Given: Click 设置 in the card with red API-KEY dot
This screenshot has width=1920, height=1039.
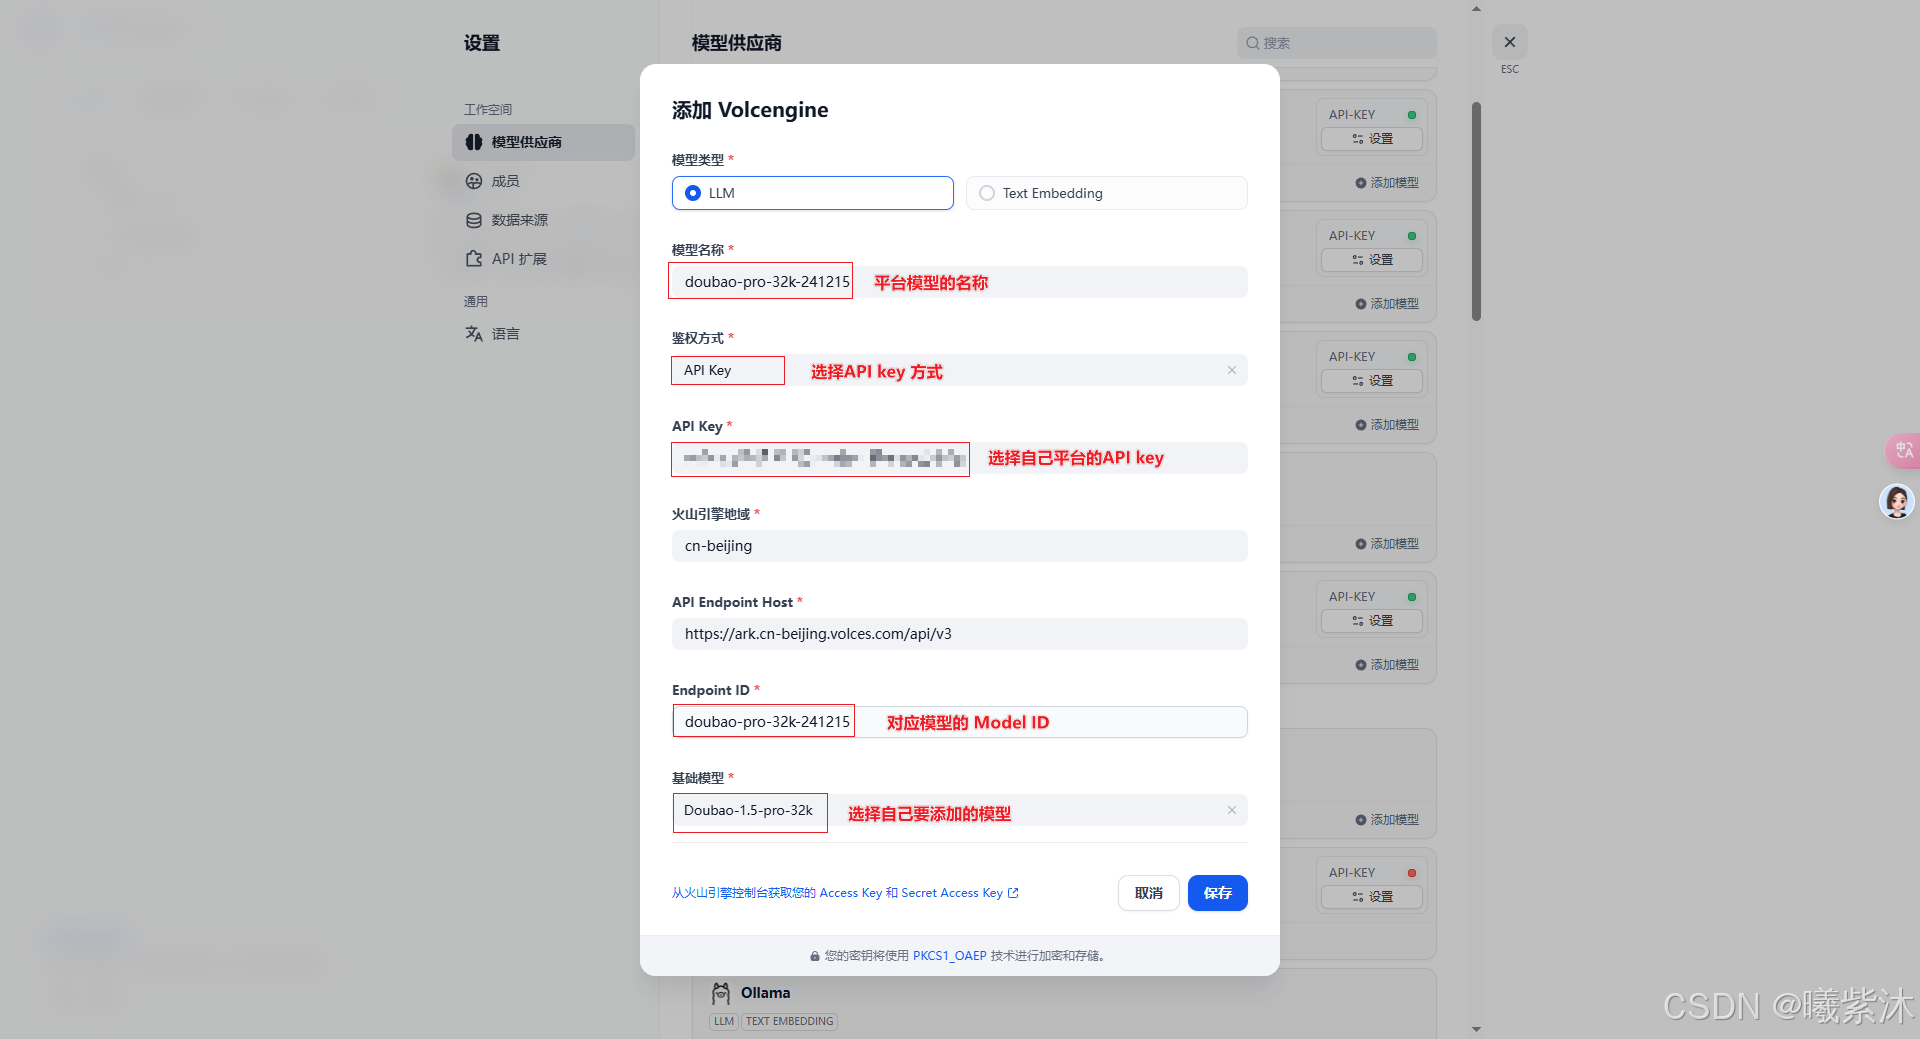Looking at the screenshot, I should (1372, 897).
